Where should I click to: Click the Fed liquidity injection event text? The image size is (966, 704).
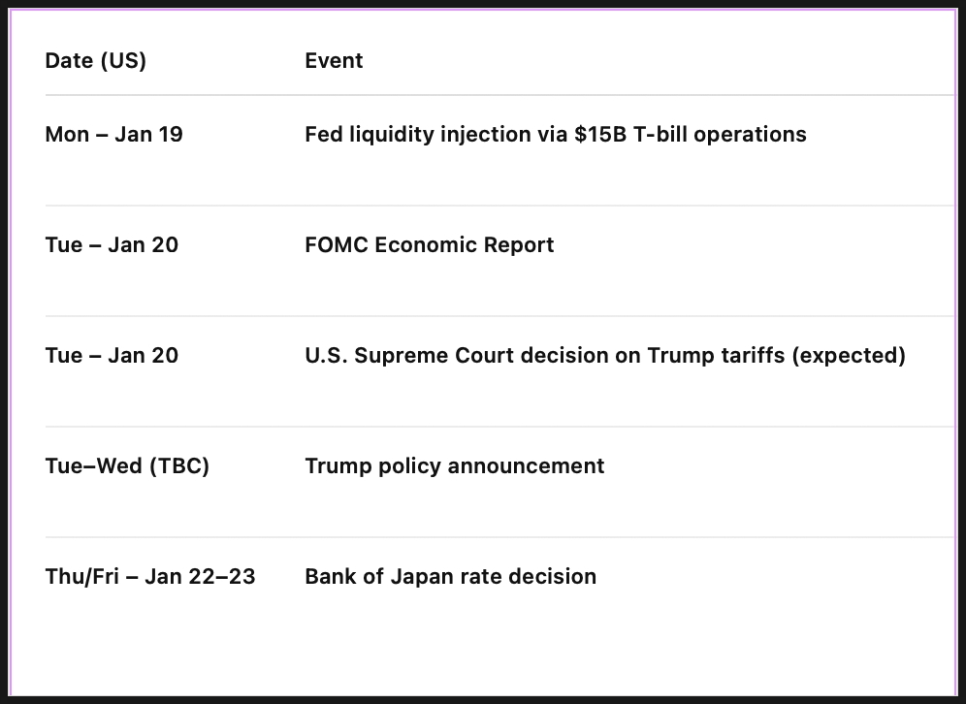(555, 134)
